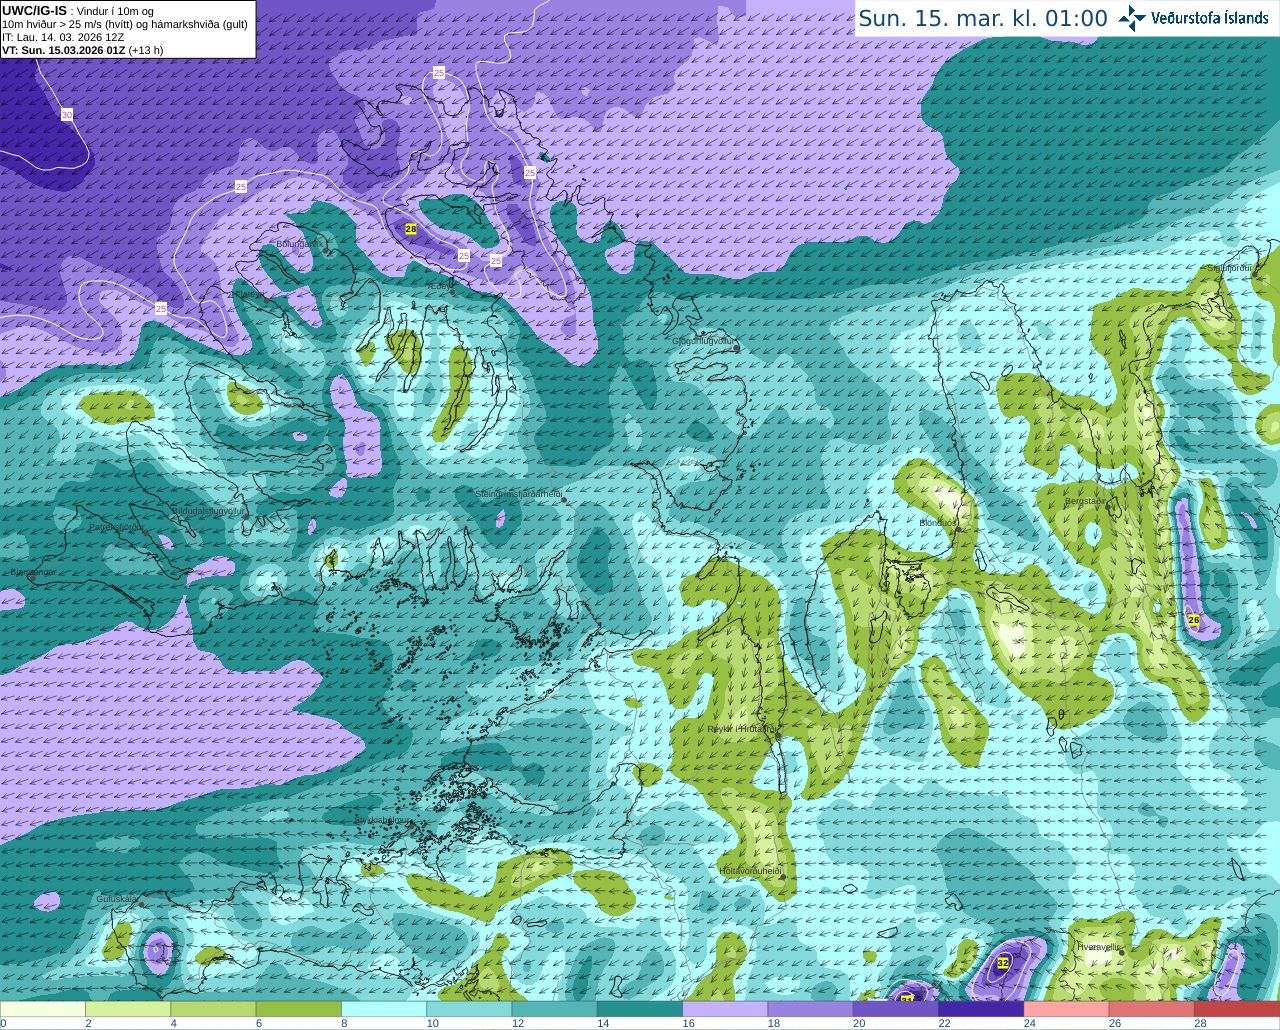Viewport: 1280px width, 1030px height.
Task: Click the 'VT: Sun. 15.03.2026 01Z (+13 h)' line
Action: (x=82, y=49)
